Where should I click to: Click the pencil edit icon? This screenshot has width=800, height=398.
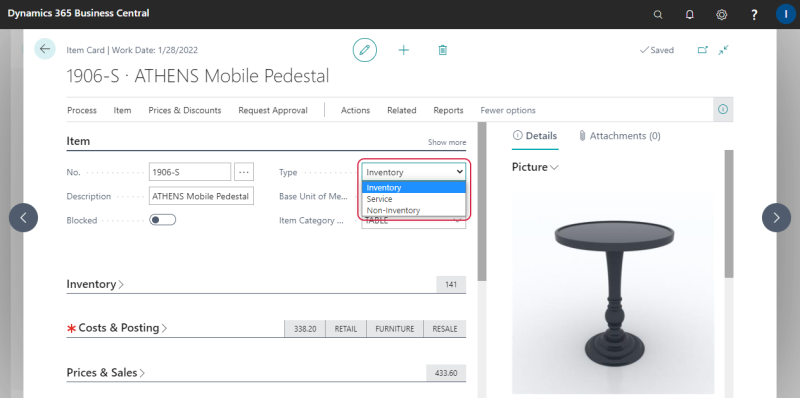click(x=364, y=50)
